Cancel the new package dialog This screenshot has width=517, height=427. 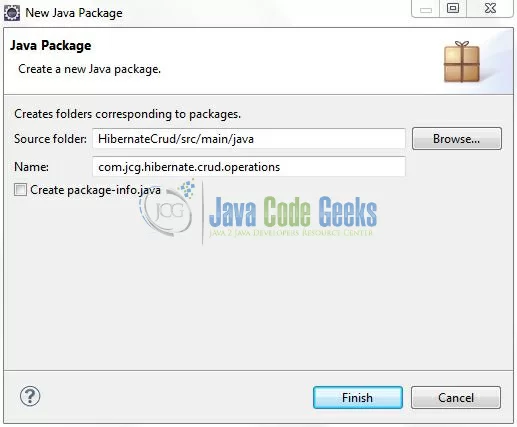[456, 397]
